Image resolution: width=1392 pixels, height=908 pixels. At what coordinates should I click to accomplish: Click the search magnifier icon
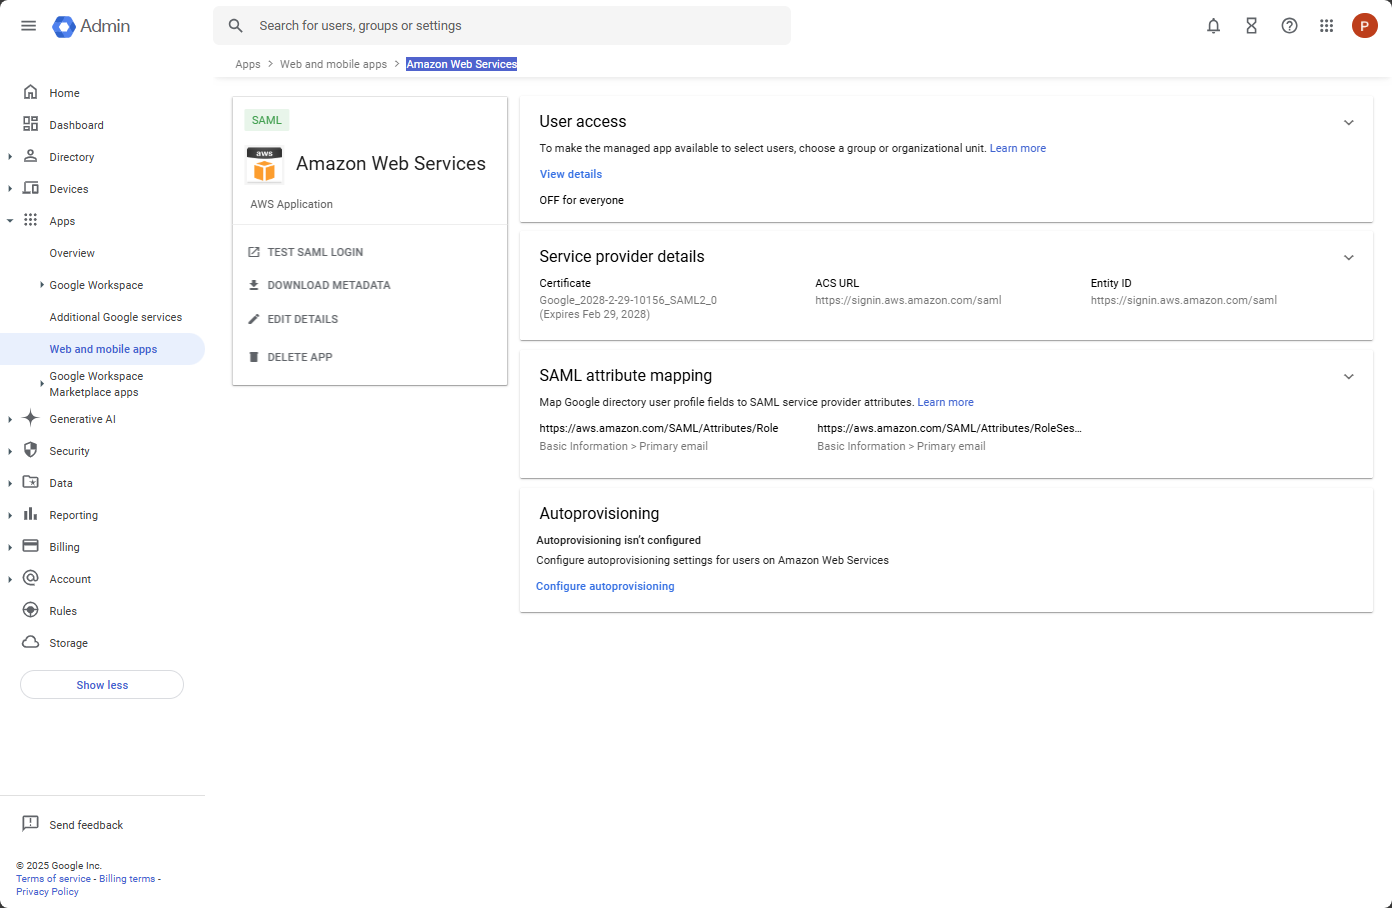[236, 26]
